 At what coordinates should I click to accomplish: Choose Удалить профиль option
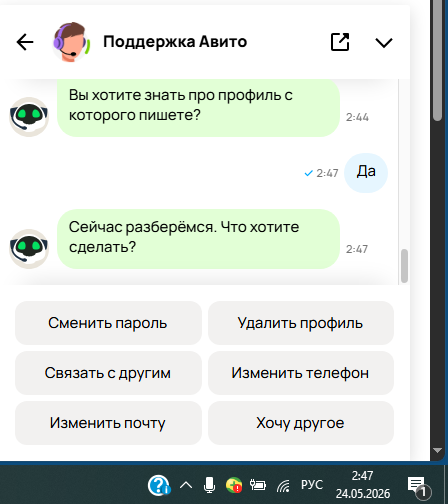pos(301,323)
